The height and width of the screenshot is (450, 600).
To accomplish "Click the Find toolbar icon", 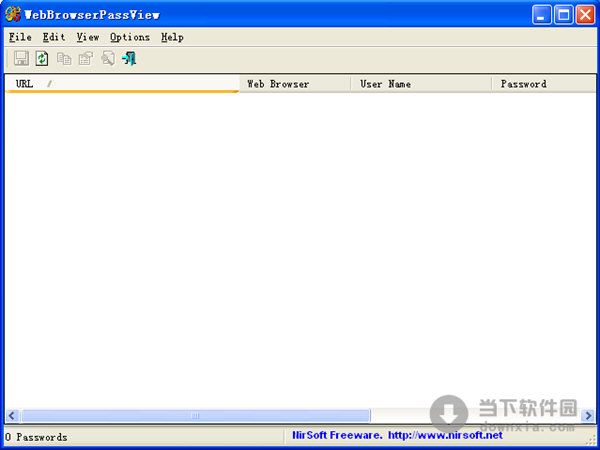I will 108,59.
